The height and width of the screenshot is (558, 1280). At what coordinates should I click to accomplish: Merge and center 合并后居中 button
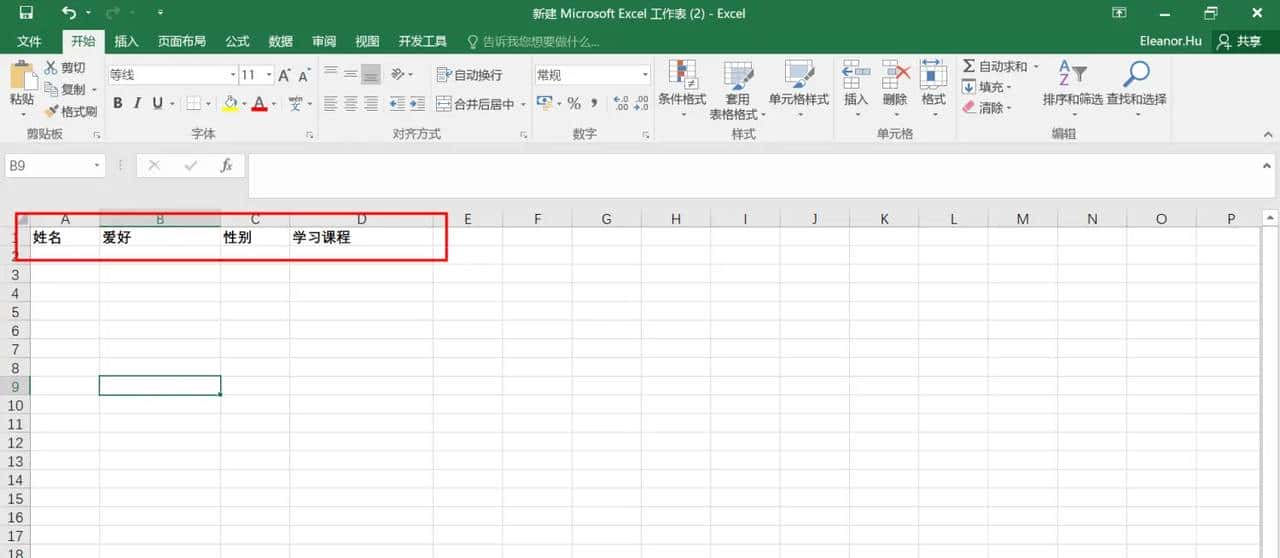[x=475, y=104]
